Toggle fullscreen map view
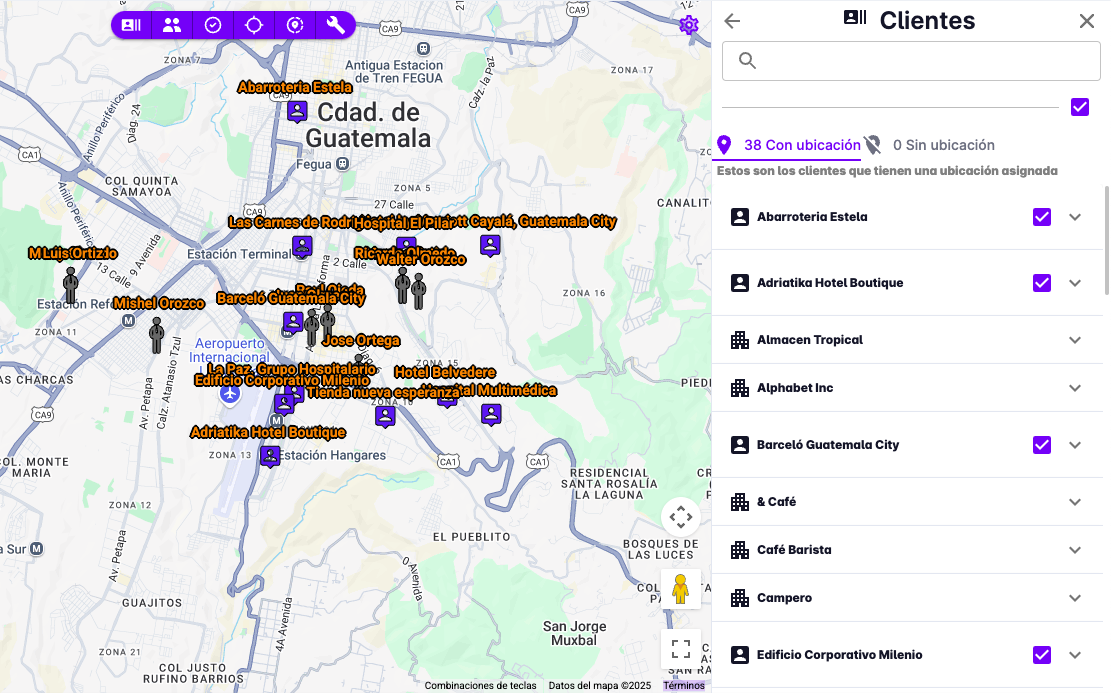Screen dimensions: 1111x693 click(681, 648)
